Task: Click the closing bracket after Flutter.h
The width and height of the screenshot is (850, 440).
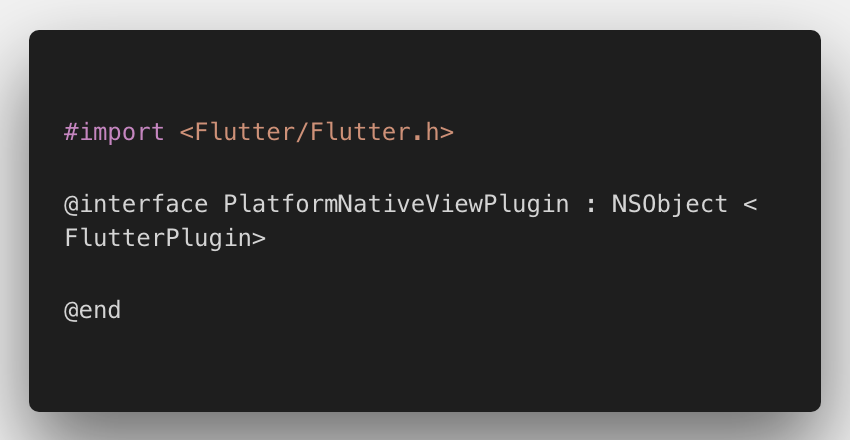Action: (447, 133)
